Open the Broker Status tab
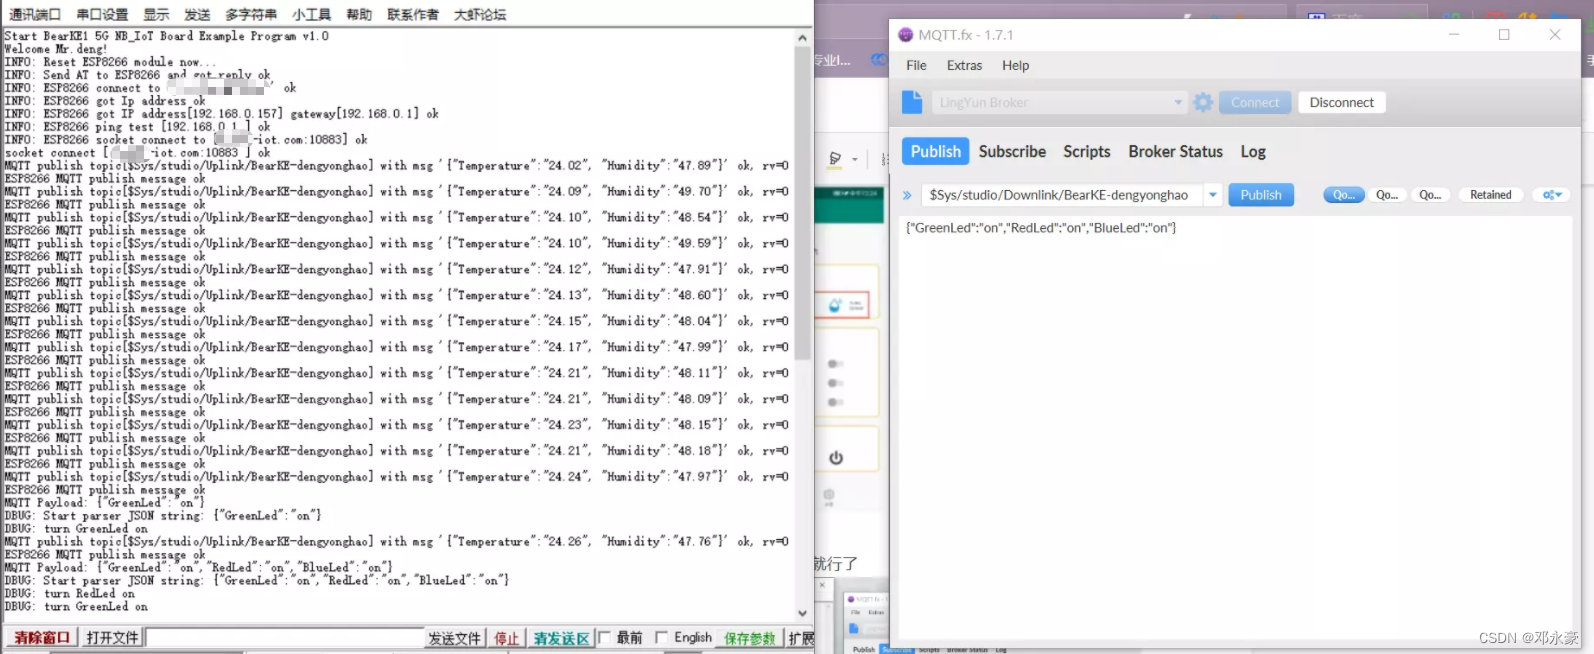 [x=1175, y=152]
